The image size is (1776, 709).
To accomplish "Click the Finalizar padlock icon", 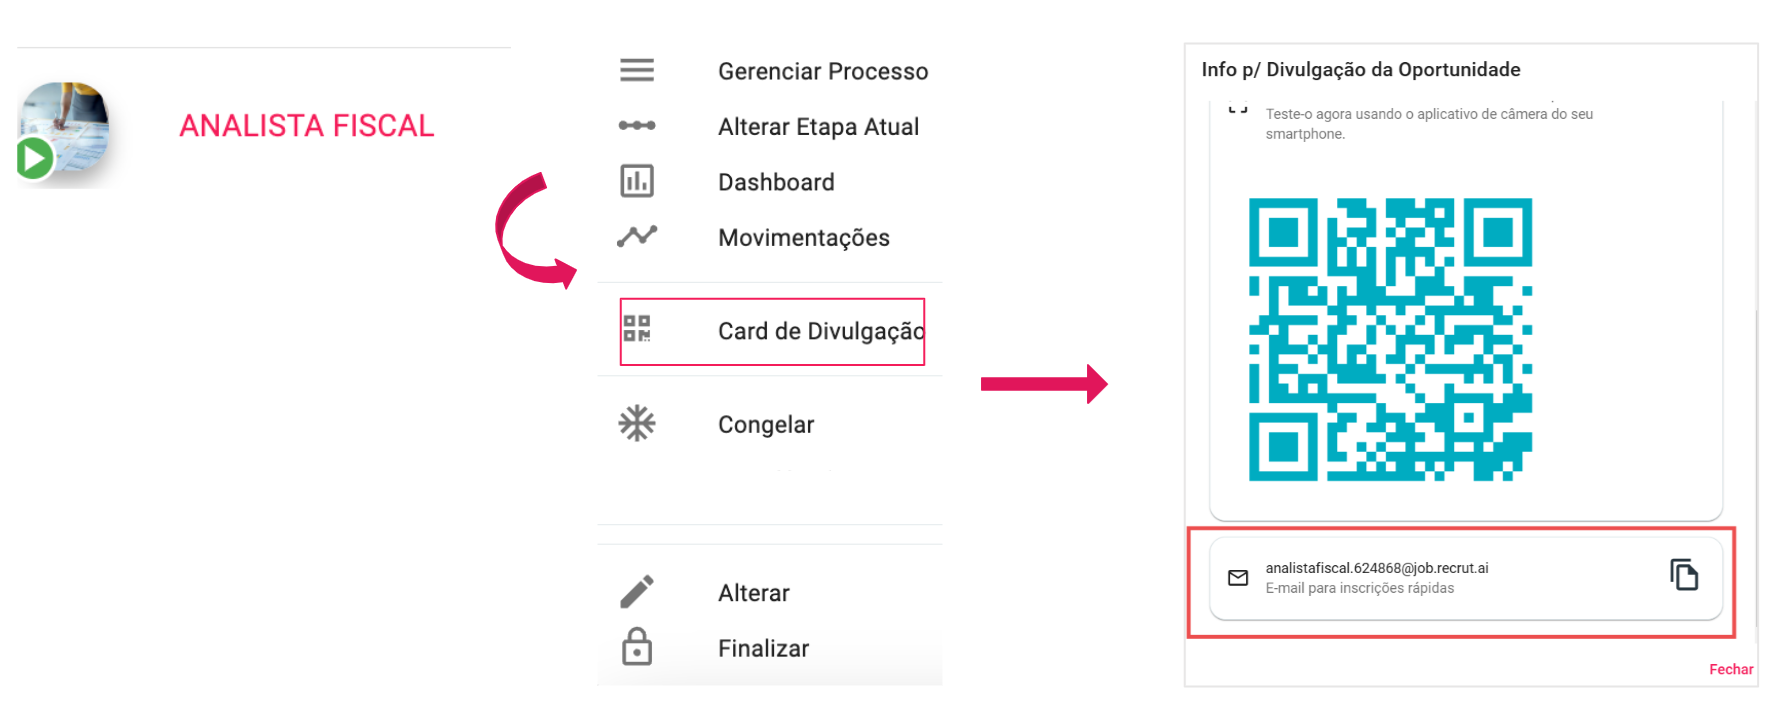I will point(636,647).
